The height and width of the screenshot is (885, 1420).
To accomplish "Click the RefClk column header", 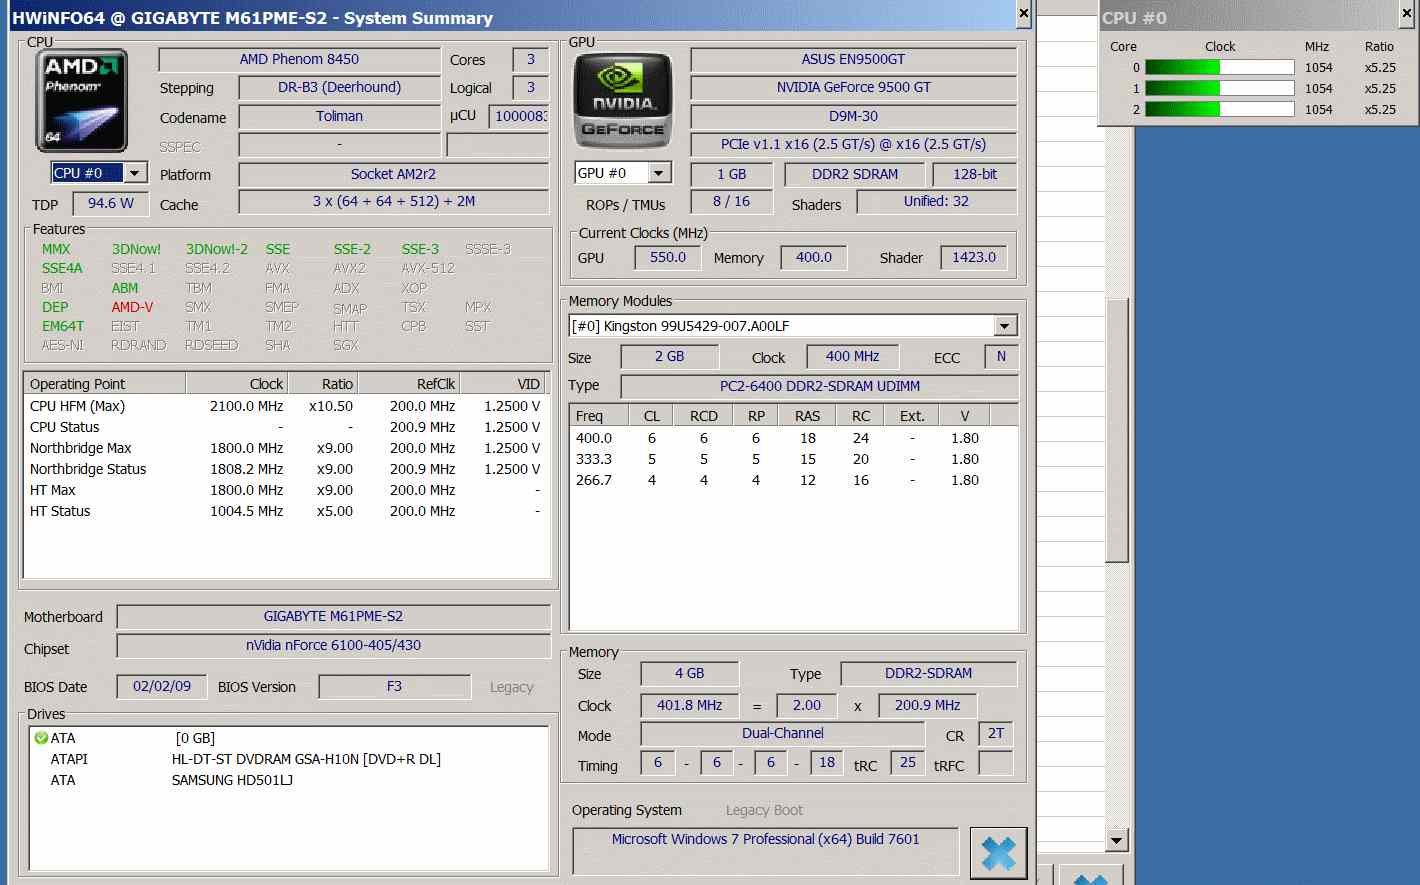I will (x=409, y=384).
